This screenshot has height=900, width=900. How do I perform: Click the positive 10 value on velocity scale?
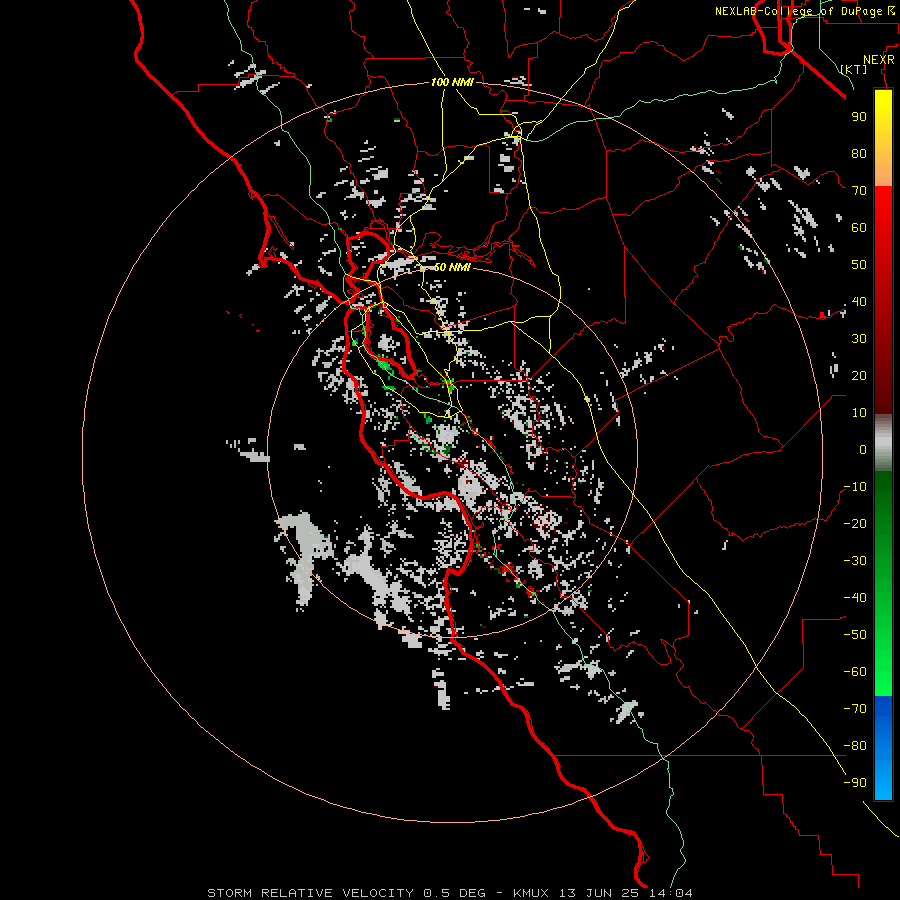(859, 413)
